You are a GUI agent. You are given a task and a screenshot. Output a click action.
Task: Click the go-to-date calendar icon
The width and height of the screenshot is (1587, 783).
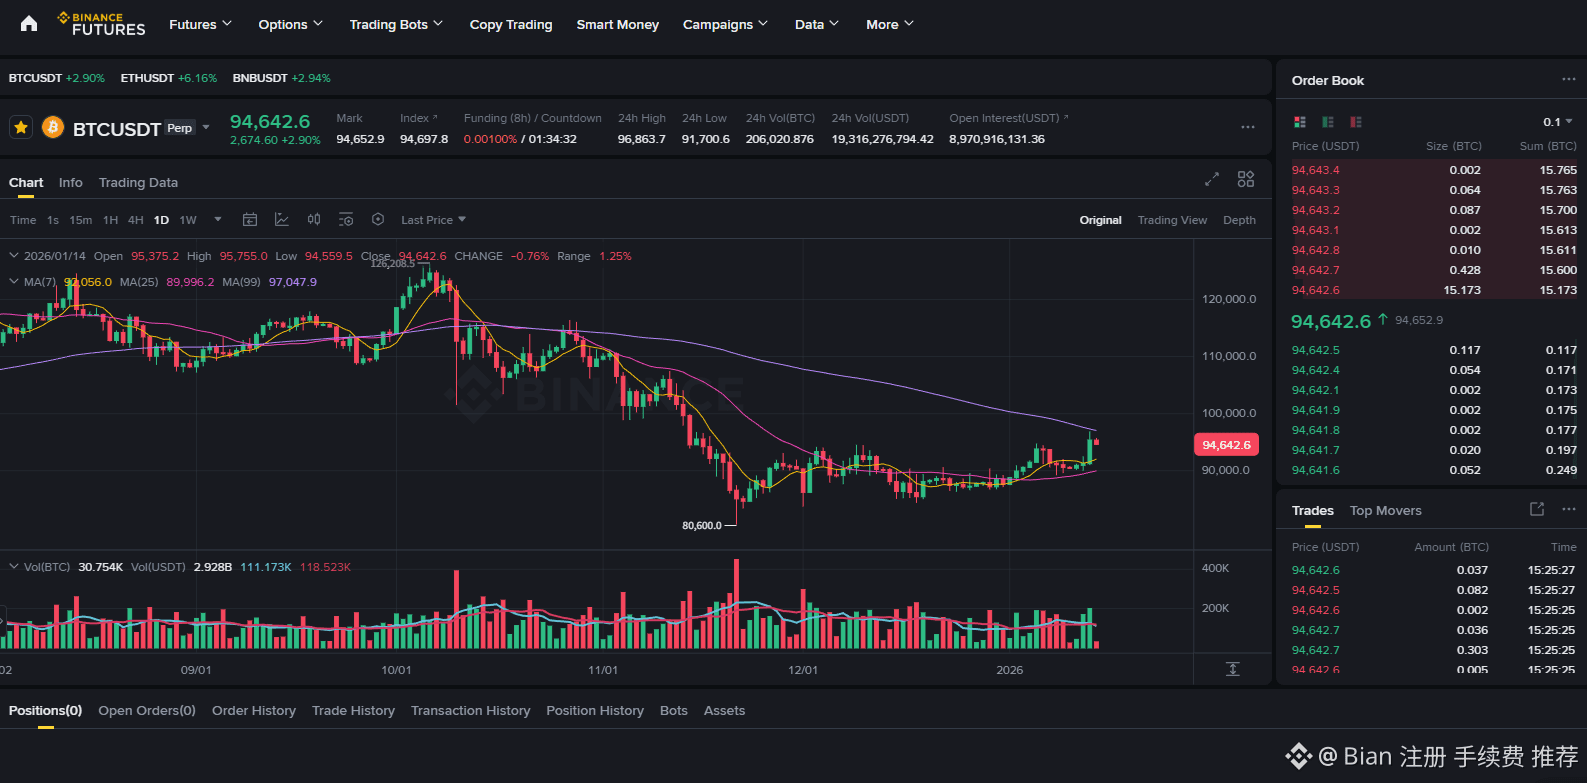point(250,220)
